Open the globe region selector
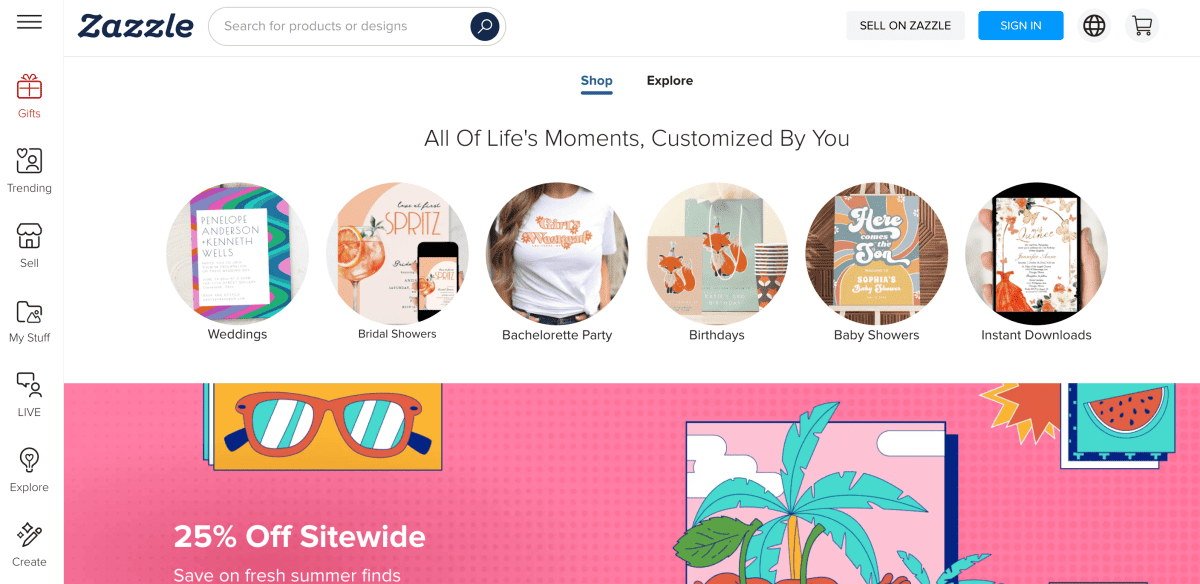This screenshot has height=584, width=1200. click(1095, 26)
